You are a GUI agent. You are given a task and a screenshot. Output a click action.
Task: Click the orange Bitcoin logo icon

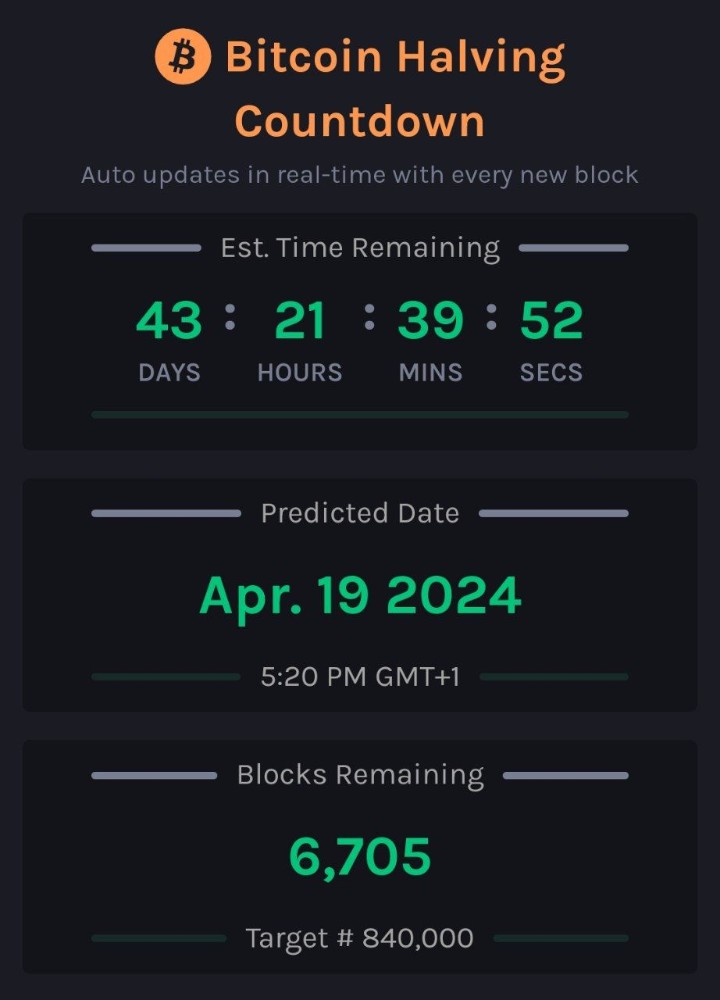pyautogui.click(x=182, y=56)
